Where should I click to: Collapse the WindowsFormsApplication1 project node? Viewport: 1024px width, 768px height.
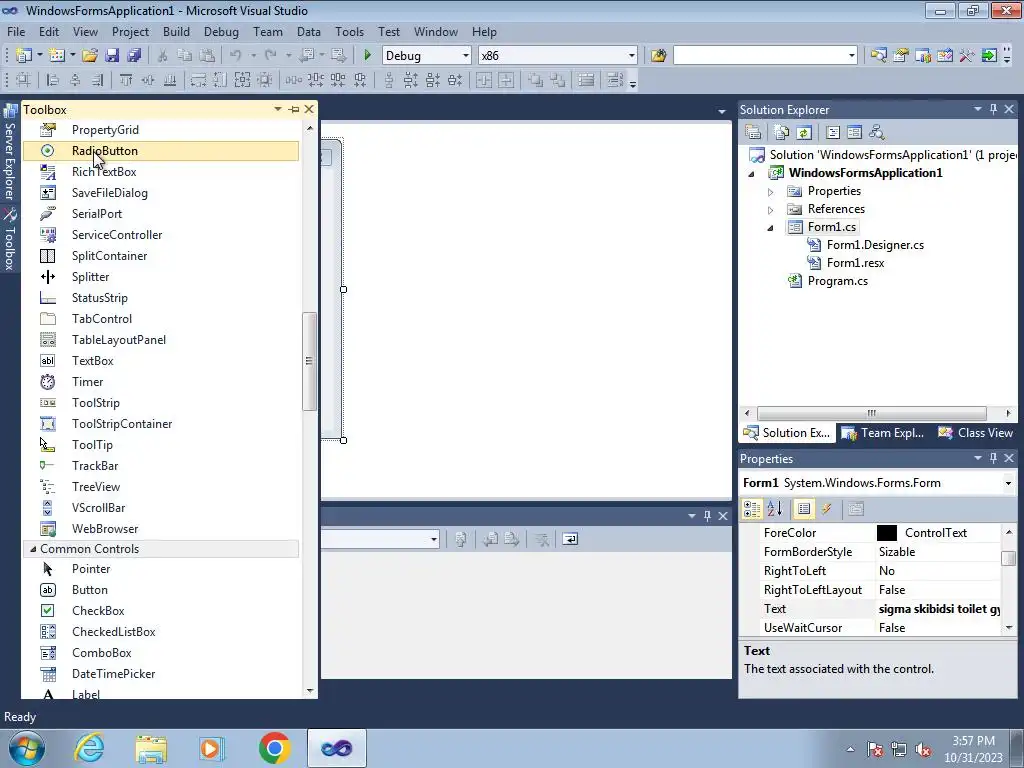[x=752, y=174]
